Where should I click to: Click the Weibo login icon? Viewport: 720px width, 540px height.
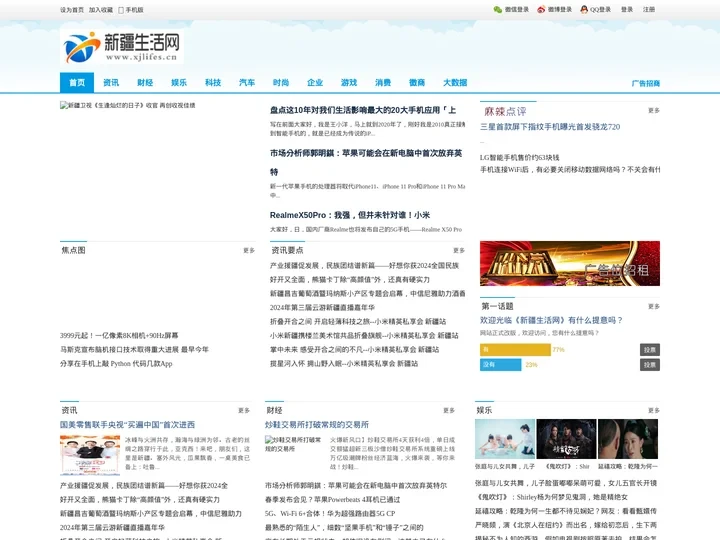pos(541,9)
